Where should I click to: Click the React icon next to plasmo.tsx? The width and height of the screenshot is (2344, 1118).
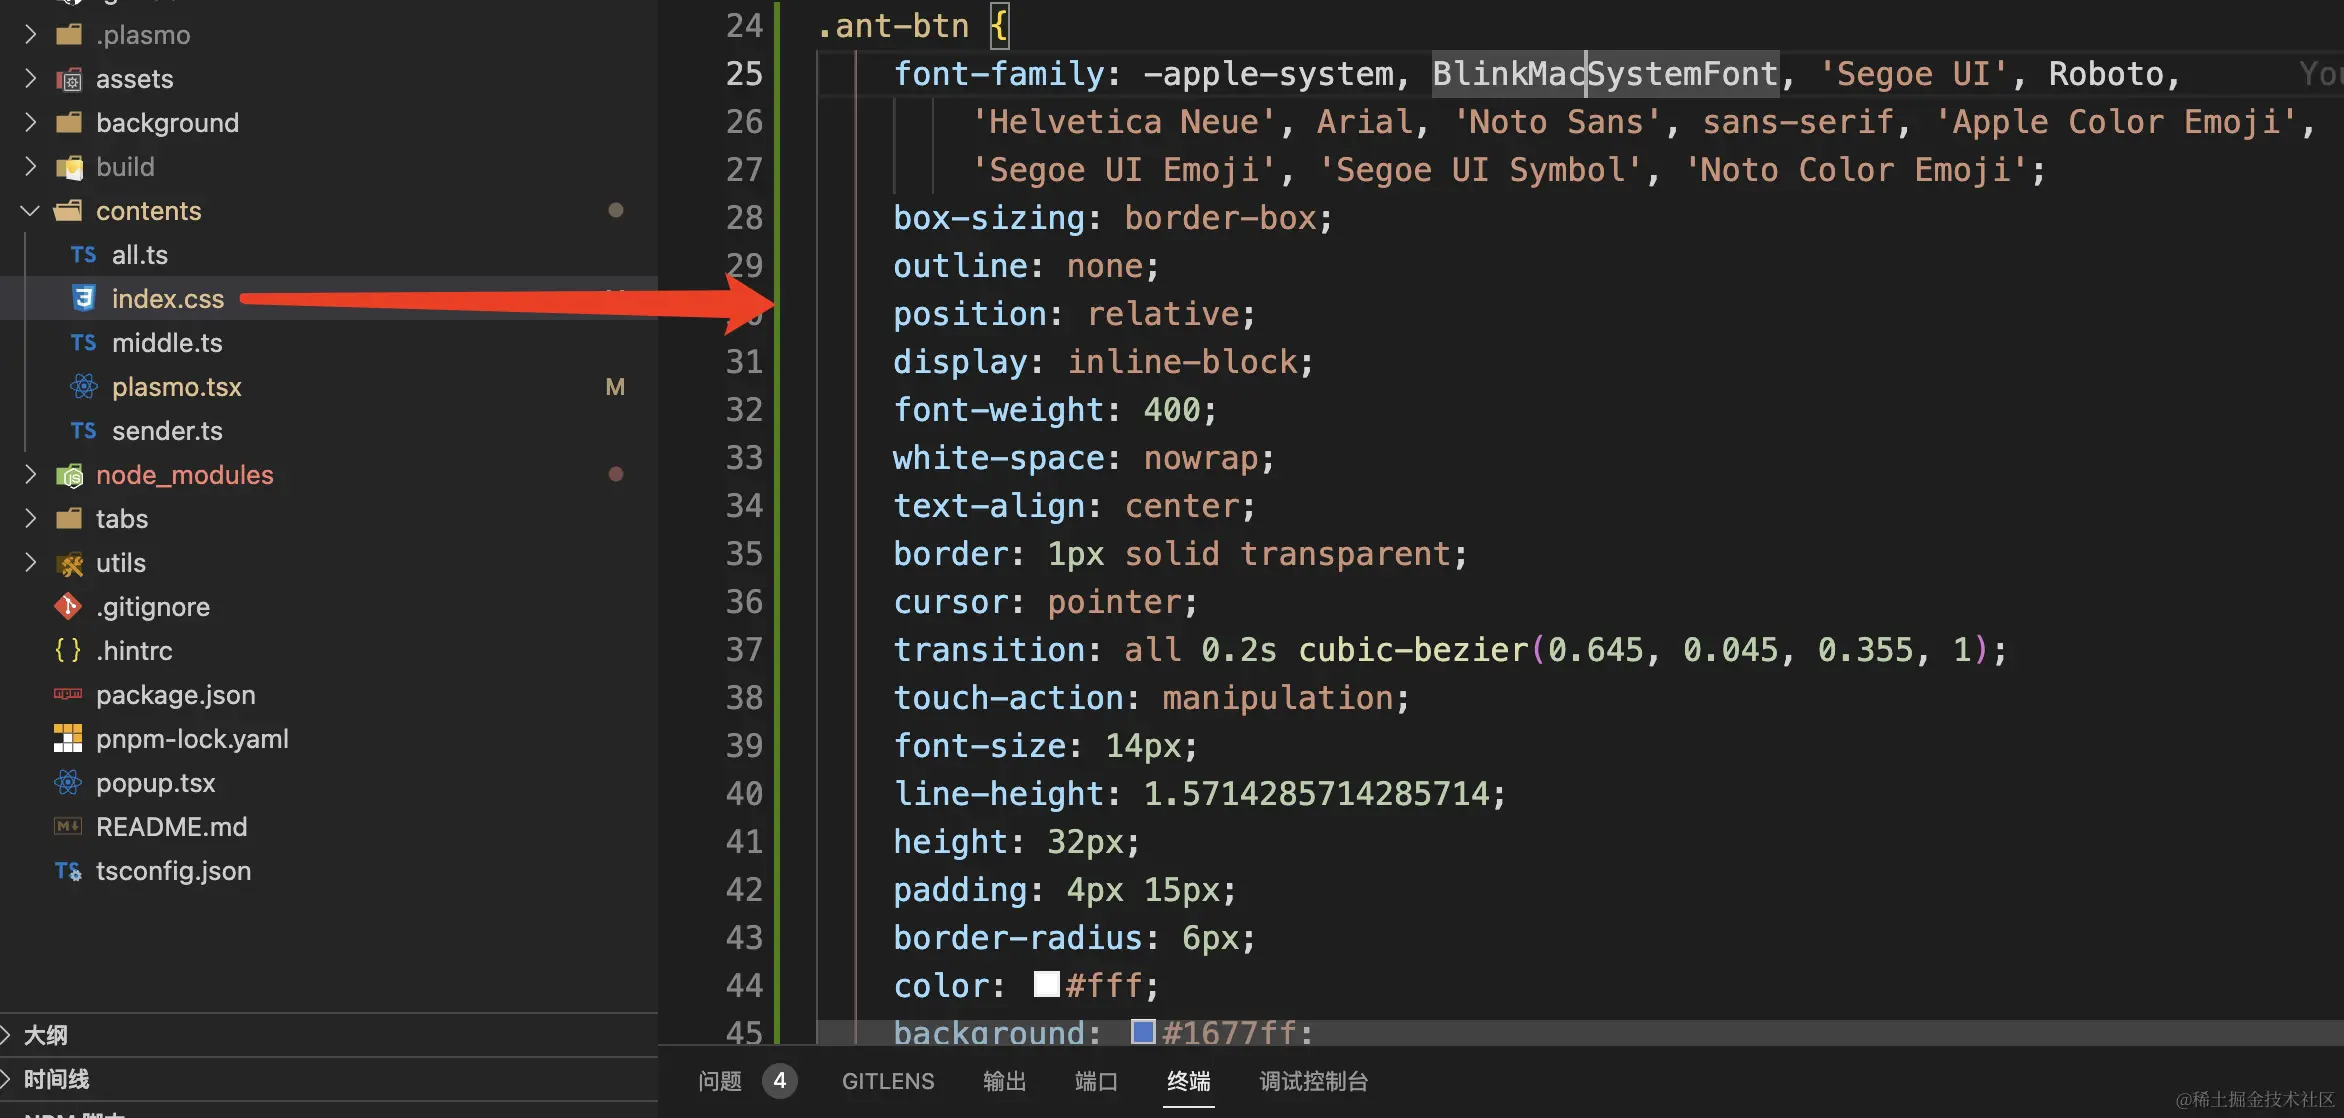pos(83,386)
